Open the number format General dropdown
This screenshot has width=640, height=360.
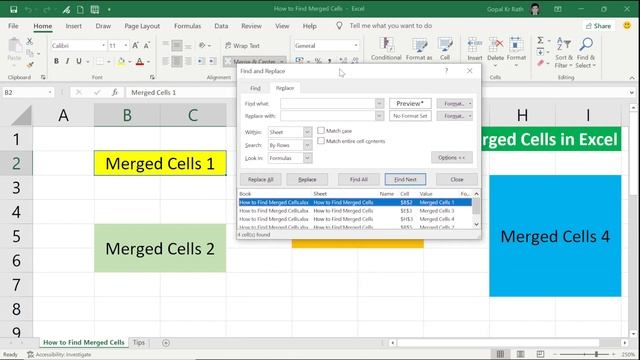coord(356,46)
